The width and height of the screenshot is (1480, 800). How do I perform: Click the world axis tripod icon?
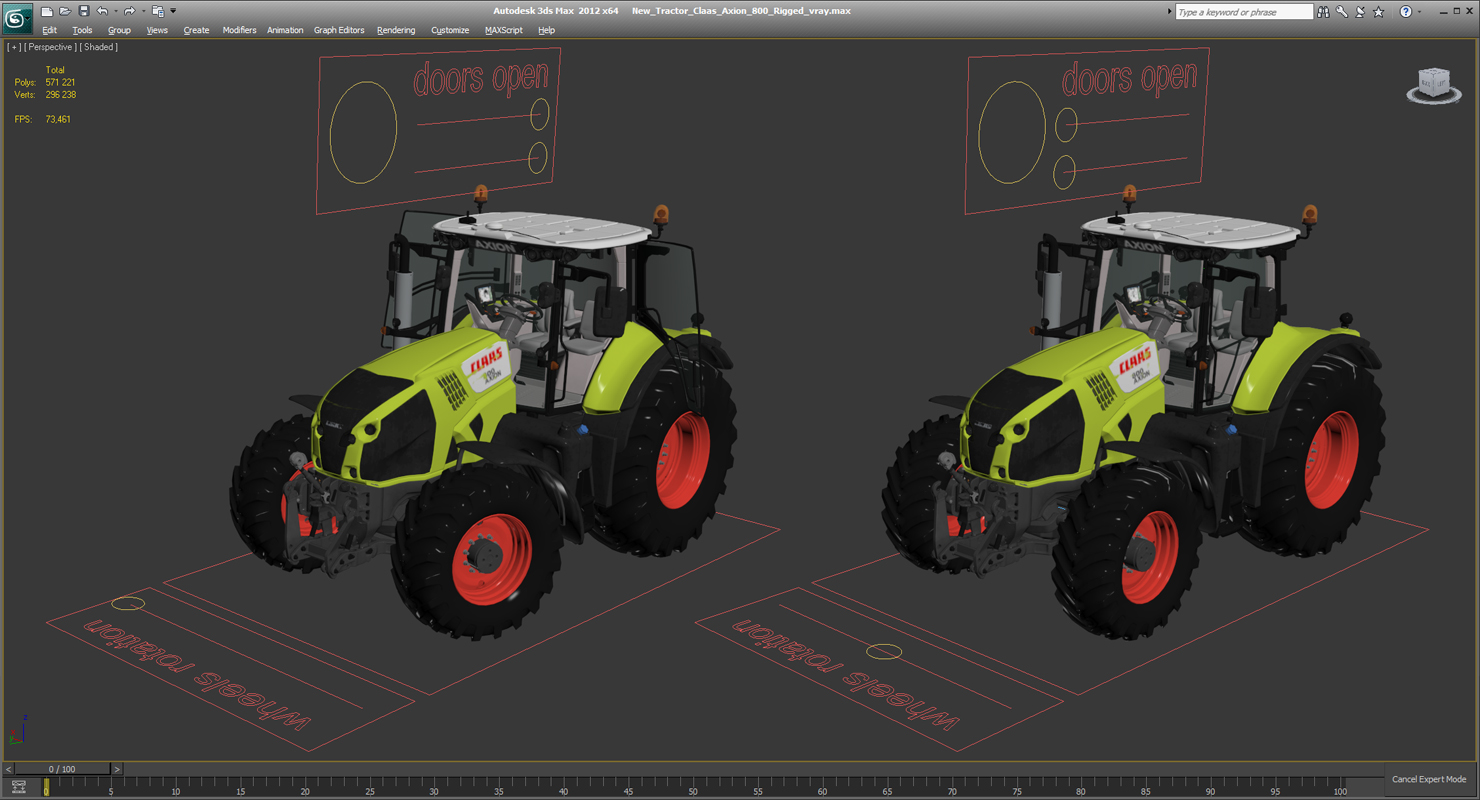[x=17, y=731]
